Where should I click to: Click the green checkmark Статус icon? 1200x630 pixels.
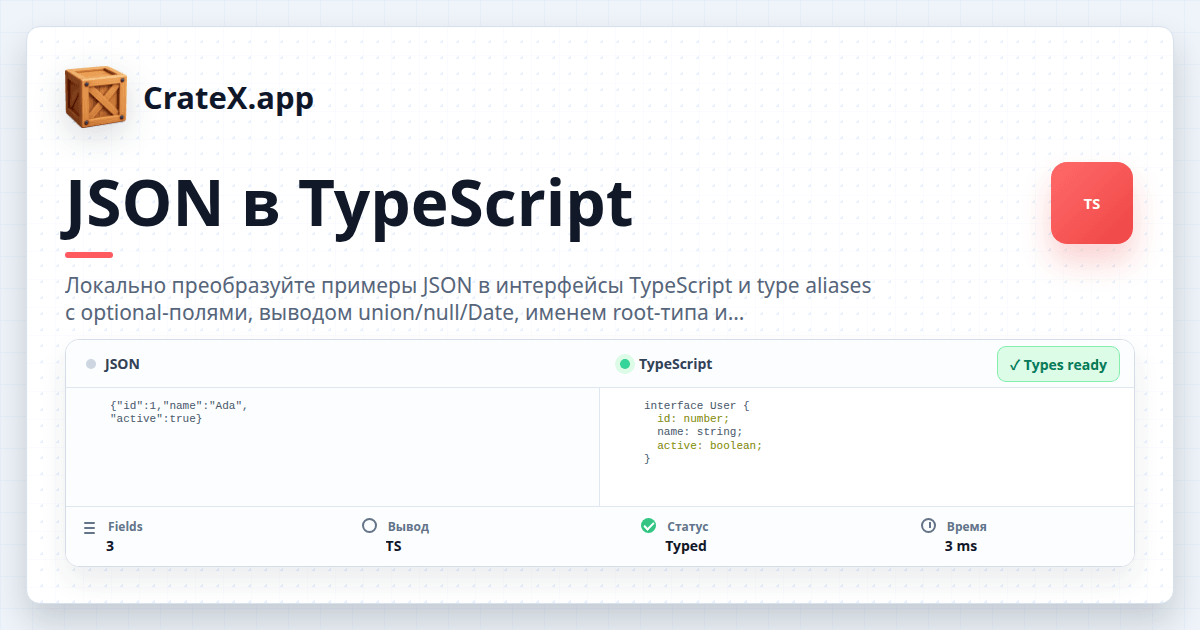pos(648,525)
